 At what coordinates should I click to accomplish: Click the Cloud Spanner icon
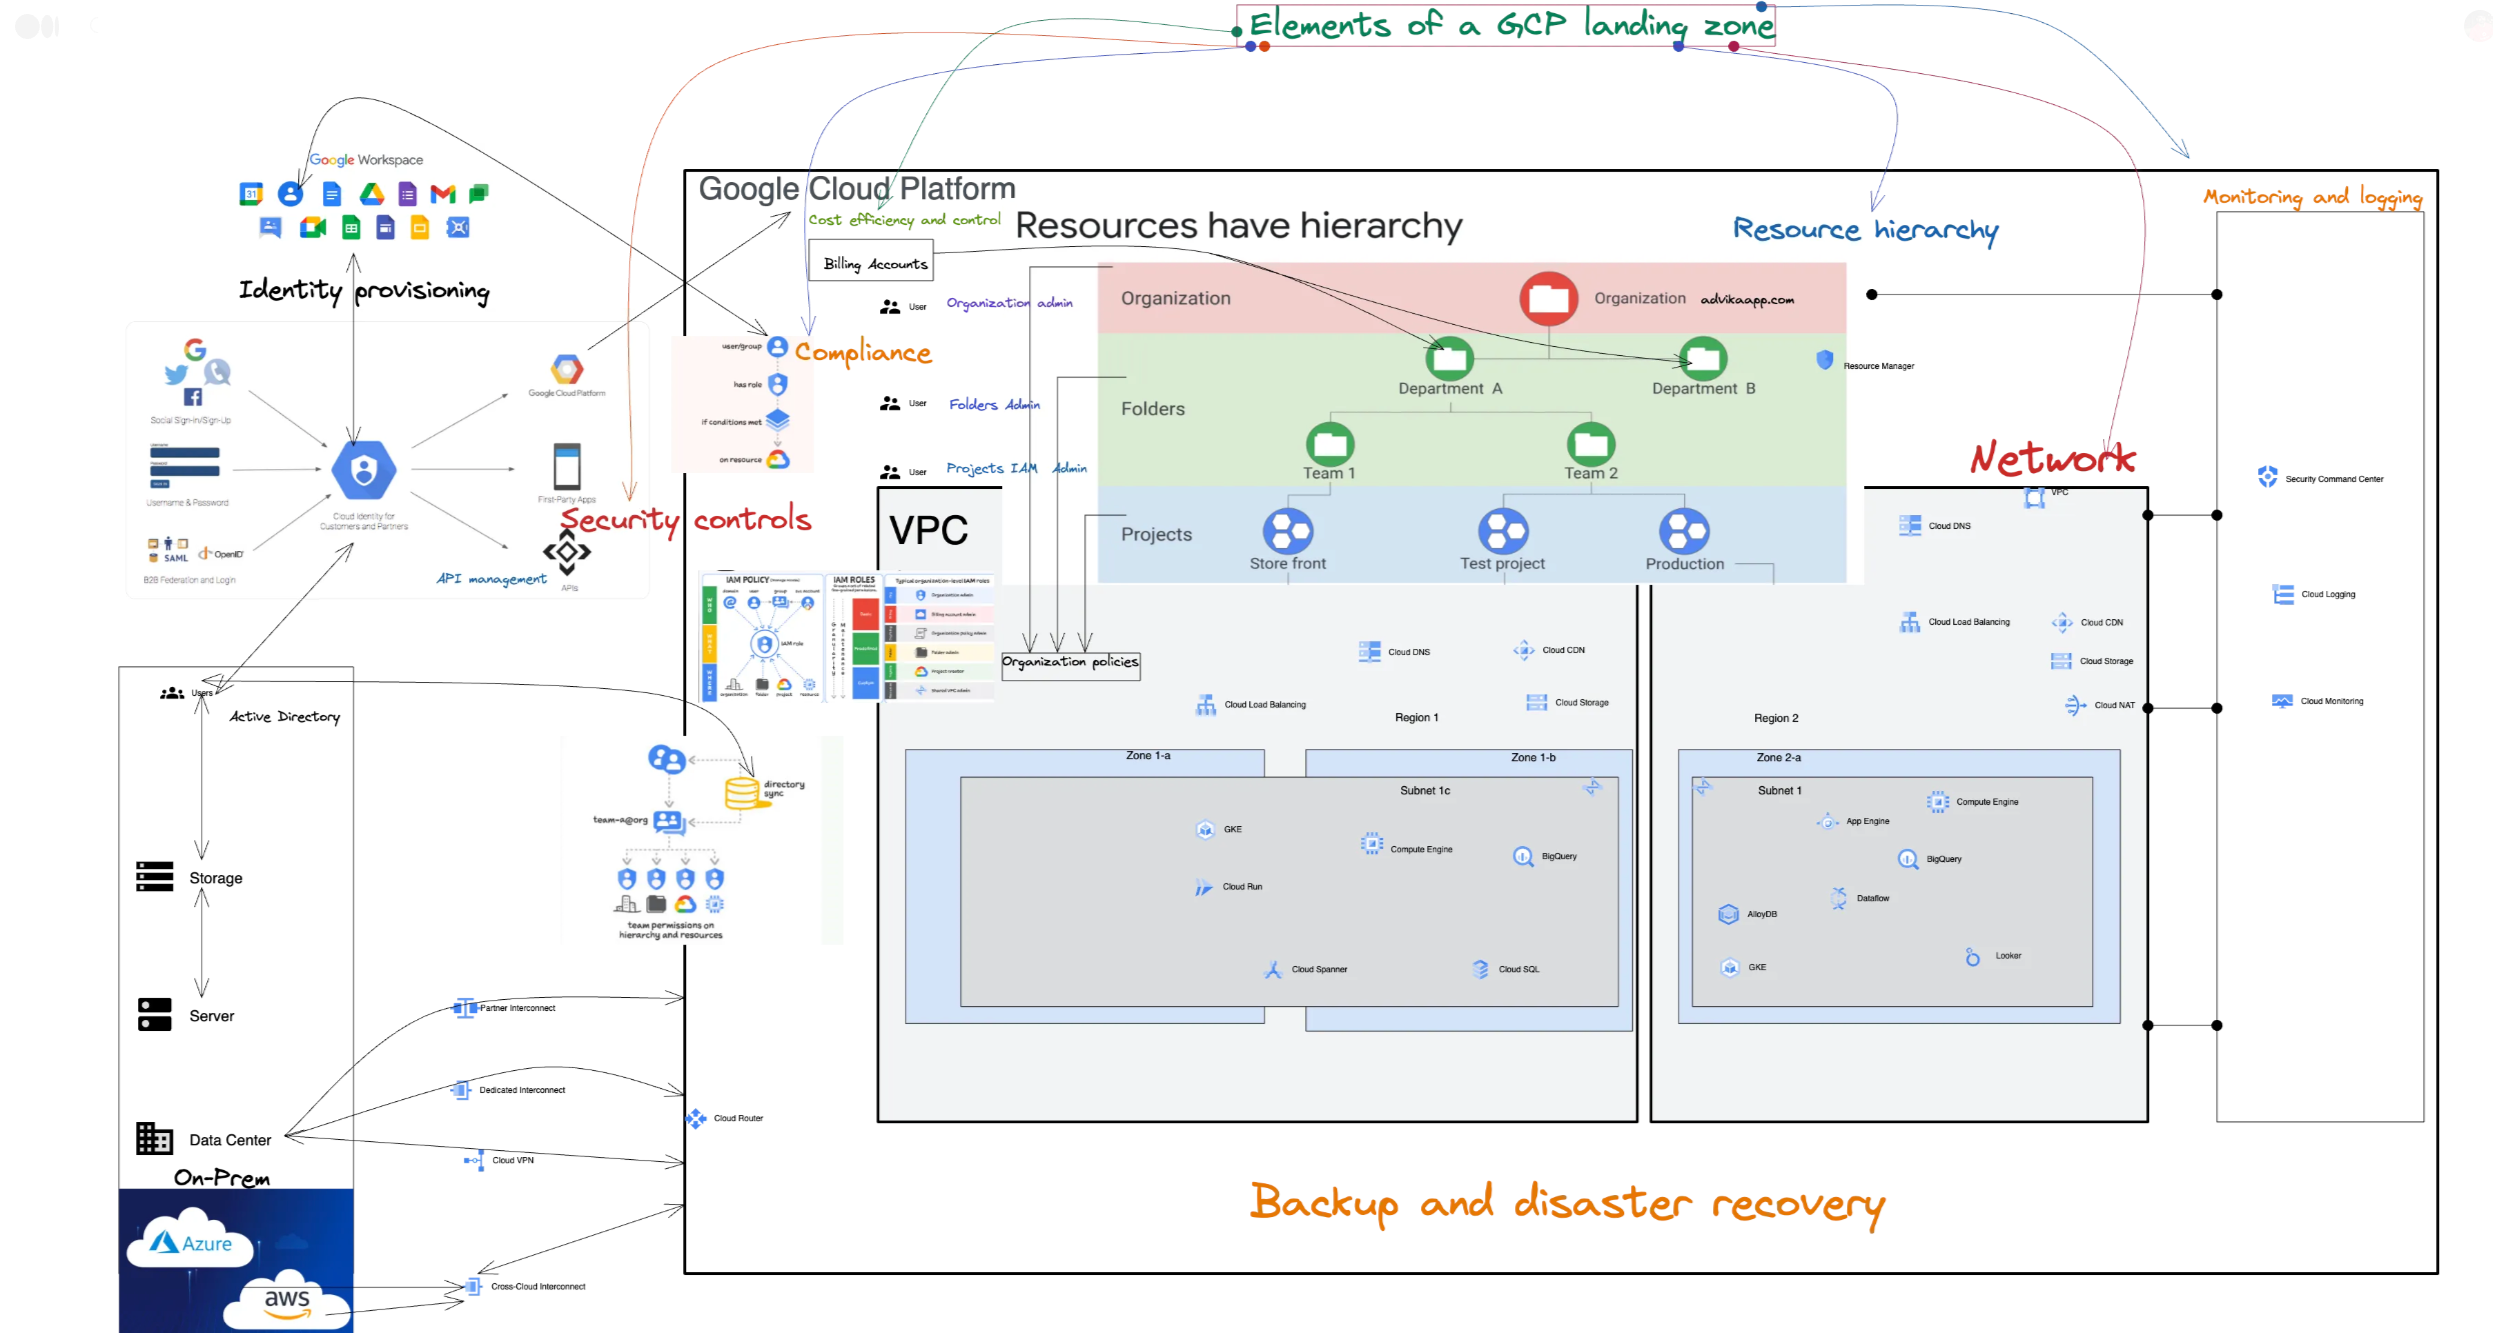[x=1273, y=969]
